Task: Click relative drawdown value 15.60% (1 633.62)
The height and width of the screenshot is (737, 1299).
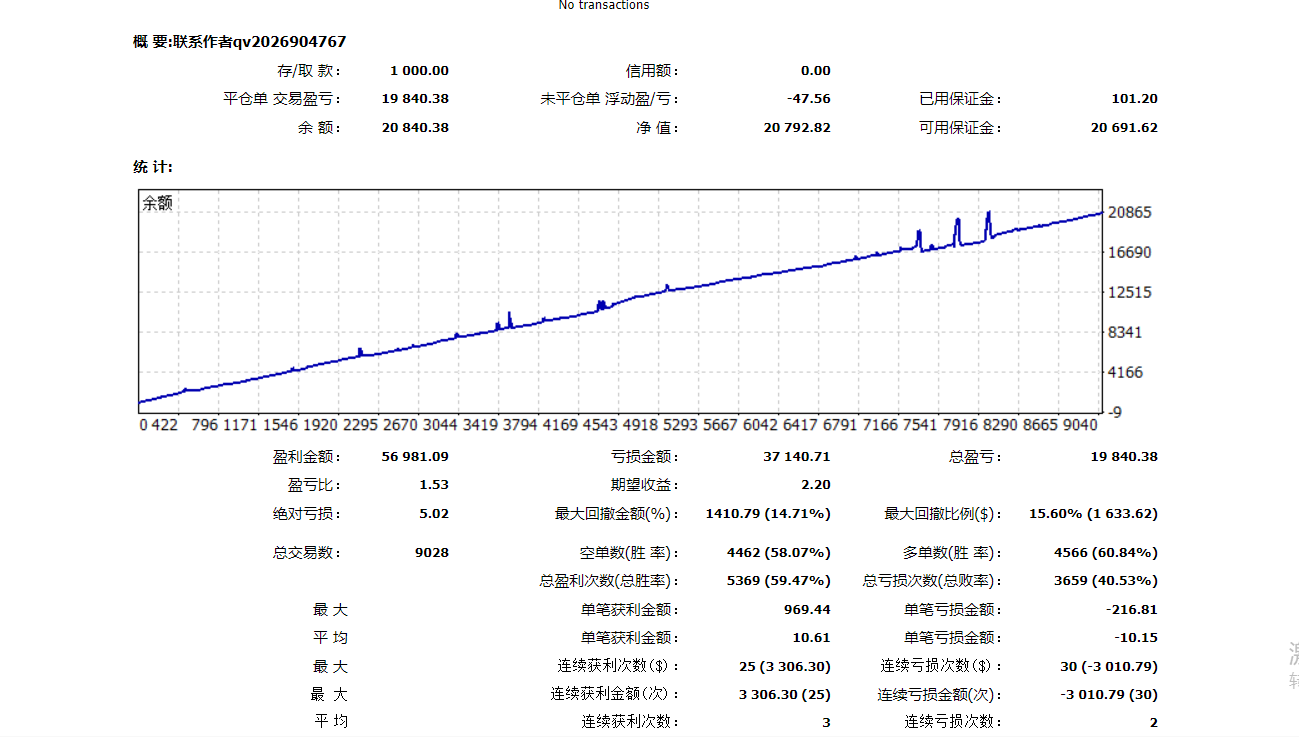Action: [x=1093, y=513]
